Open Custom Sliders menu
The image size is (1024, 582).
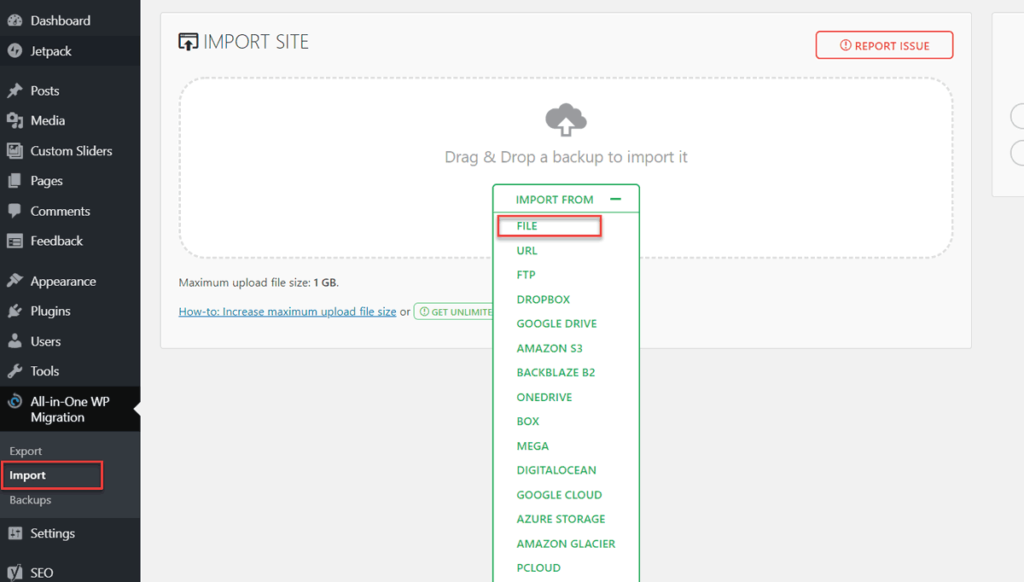point(70,151)
